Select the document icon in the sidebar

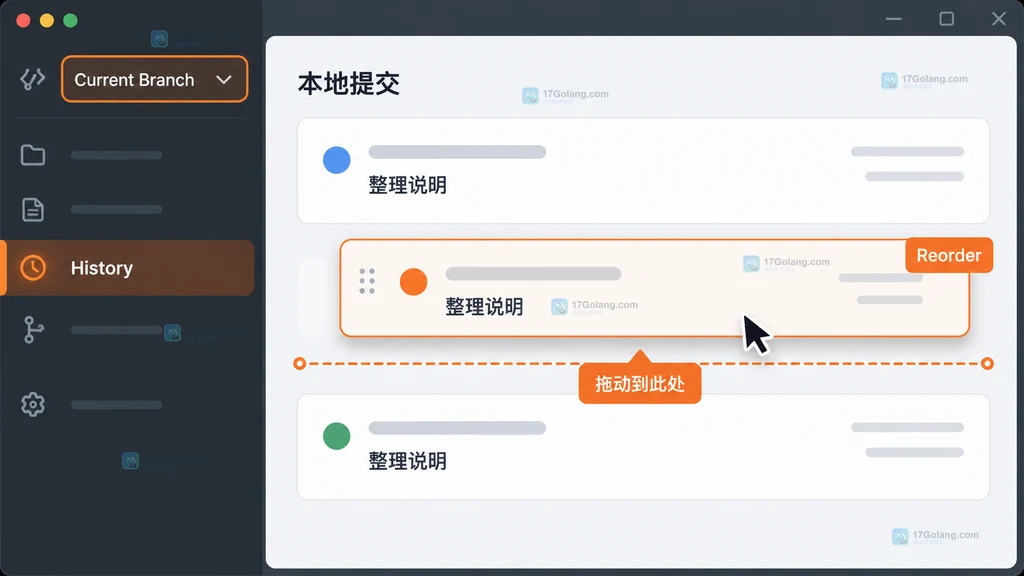pyautogui.click(x=33, y=210)
